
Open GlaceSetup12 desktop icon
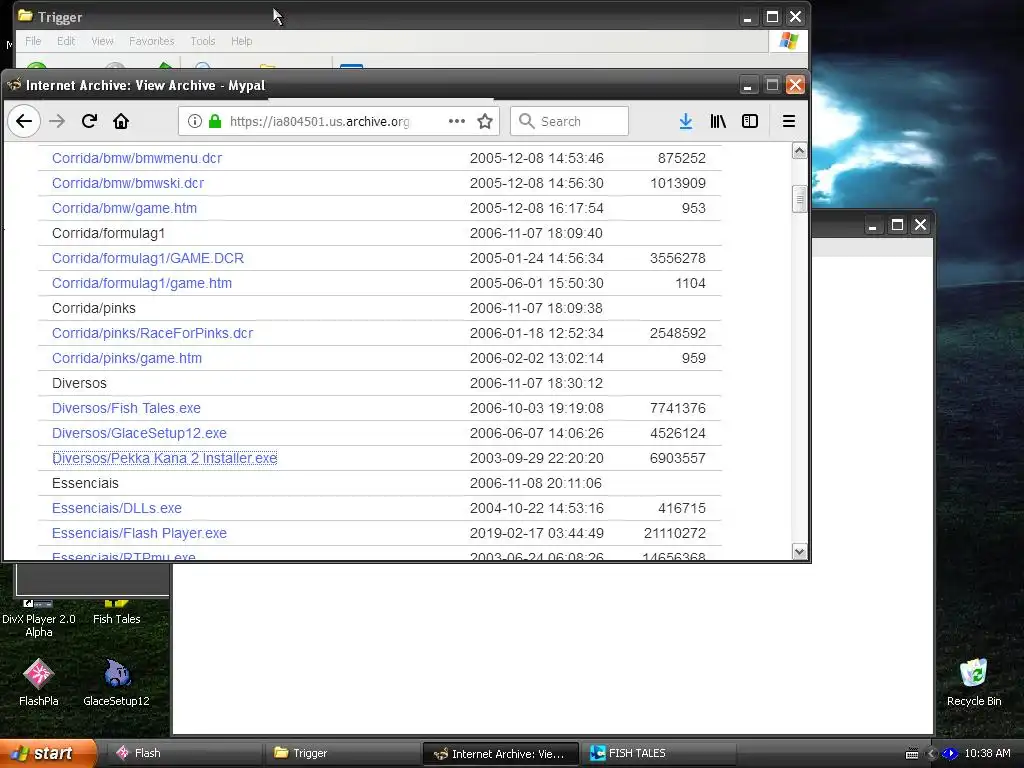click(116, 682)
